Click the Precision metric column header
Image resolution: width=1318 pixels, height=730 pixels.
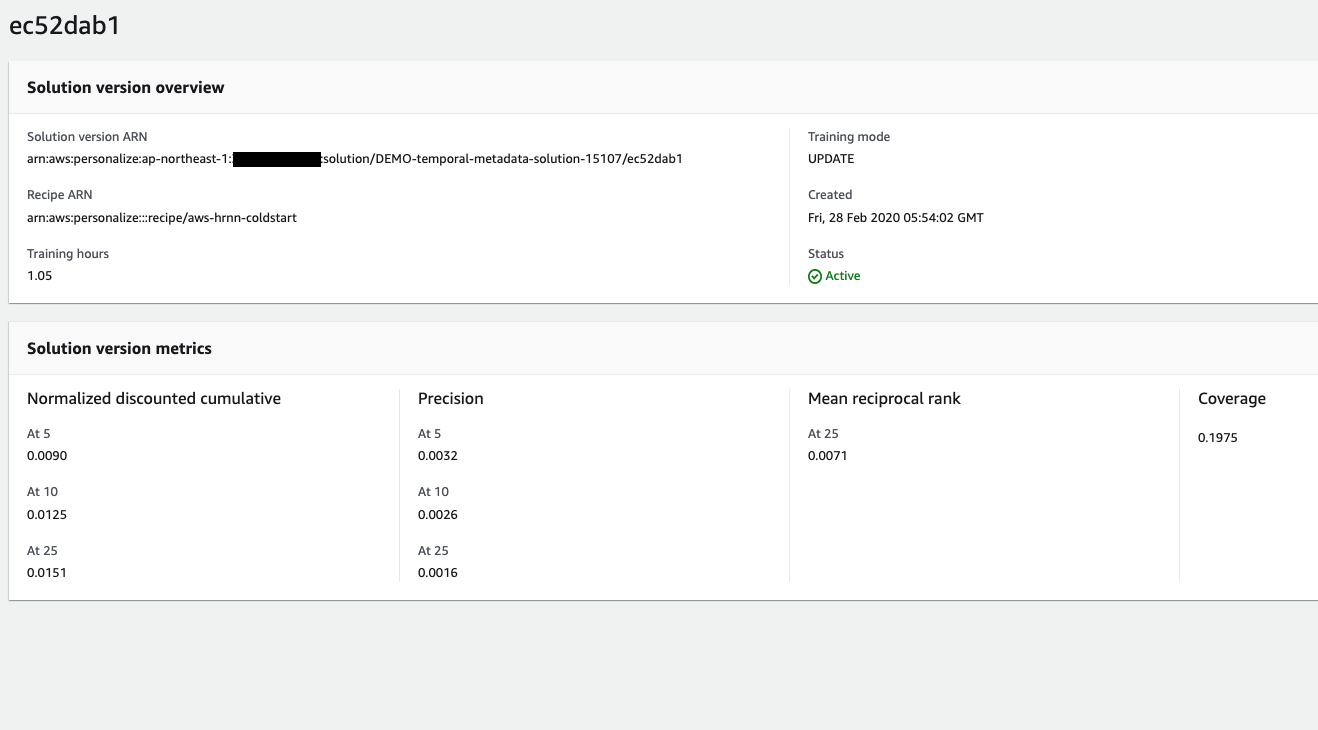[x=450, y=398]
